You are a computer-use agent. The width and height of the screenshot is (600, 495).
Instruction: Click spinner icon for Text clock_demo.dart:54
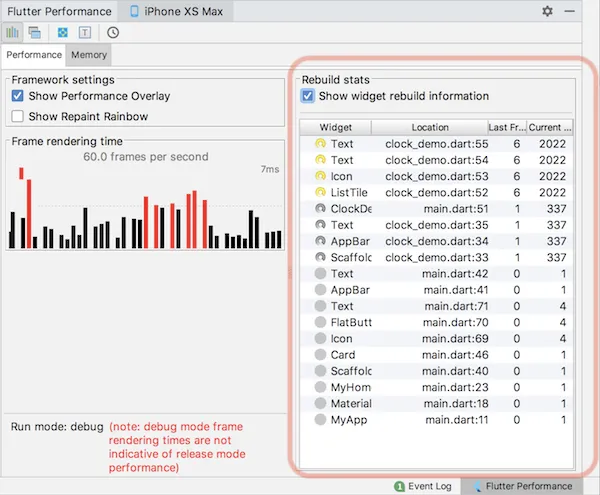(320, 160)
